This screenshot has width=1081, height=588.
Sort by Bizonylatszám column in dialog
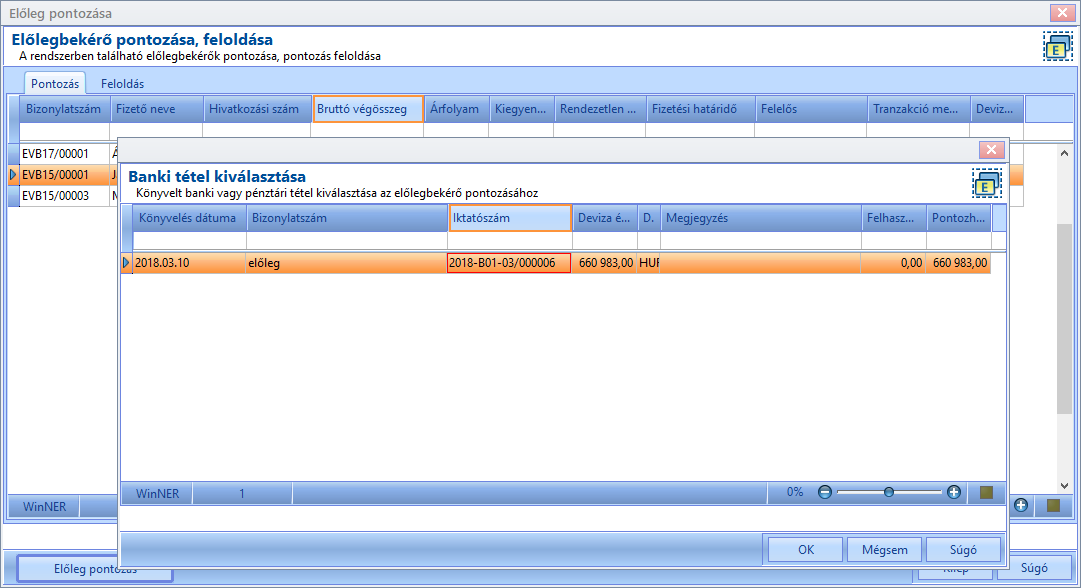click(347, 218)
